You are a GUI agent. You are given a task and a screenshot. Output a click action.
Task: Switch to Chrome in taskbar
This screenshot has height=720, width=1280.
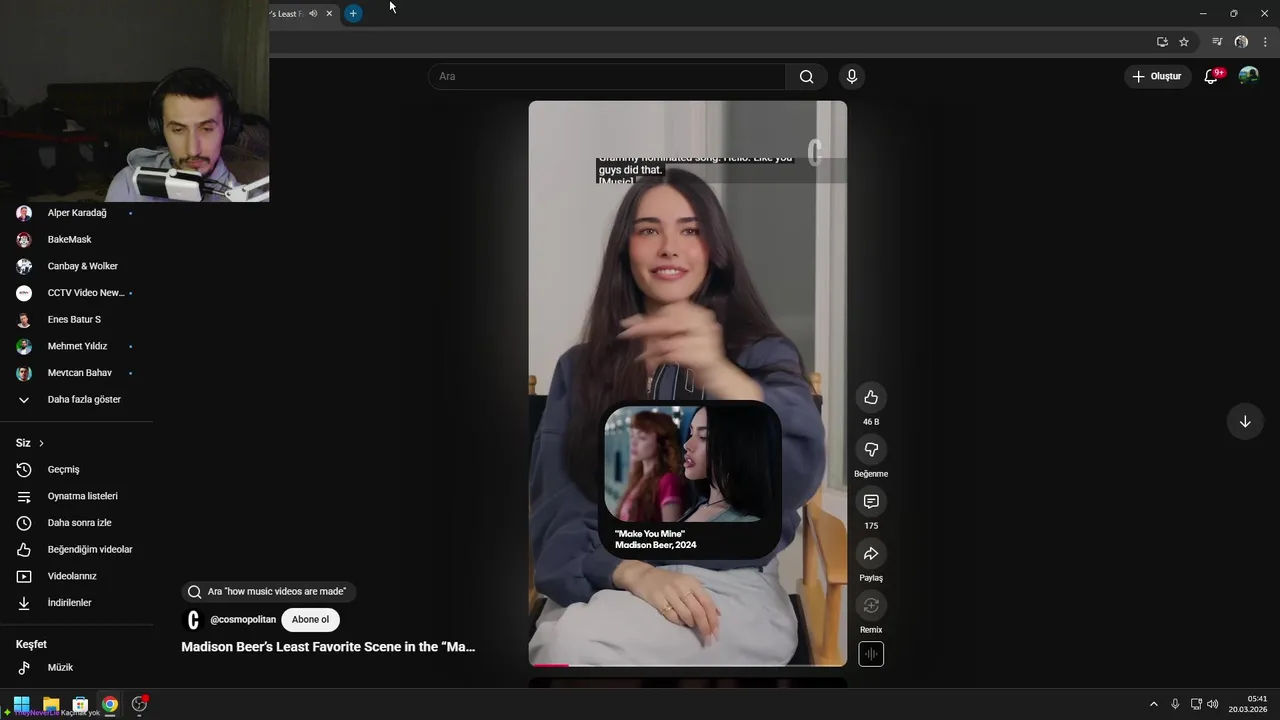click(110, 704)
